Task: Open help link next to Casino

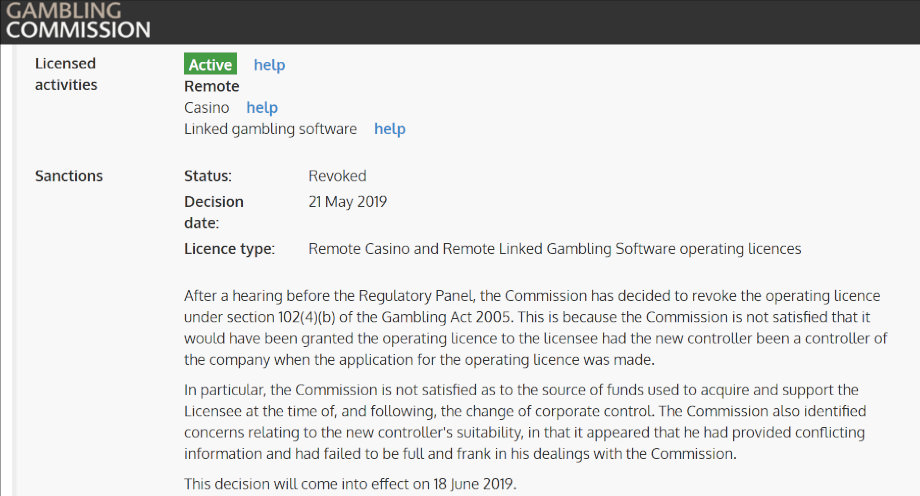Action: tap(262, 107)
